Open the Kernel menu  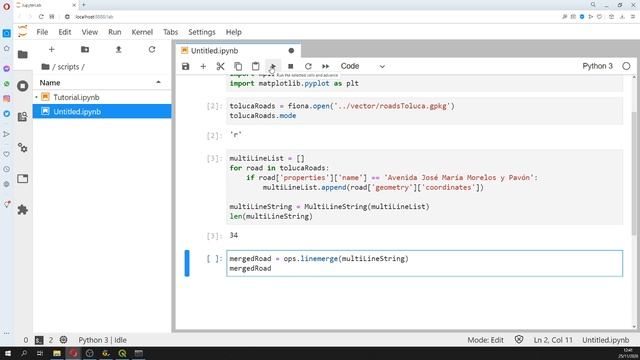[x=142, y=32]
